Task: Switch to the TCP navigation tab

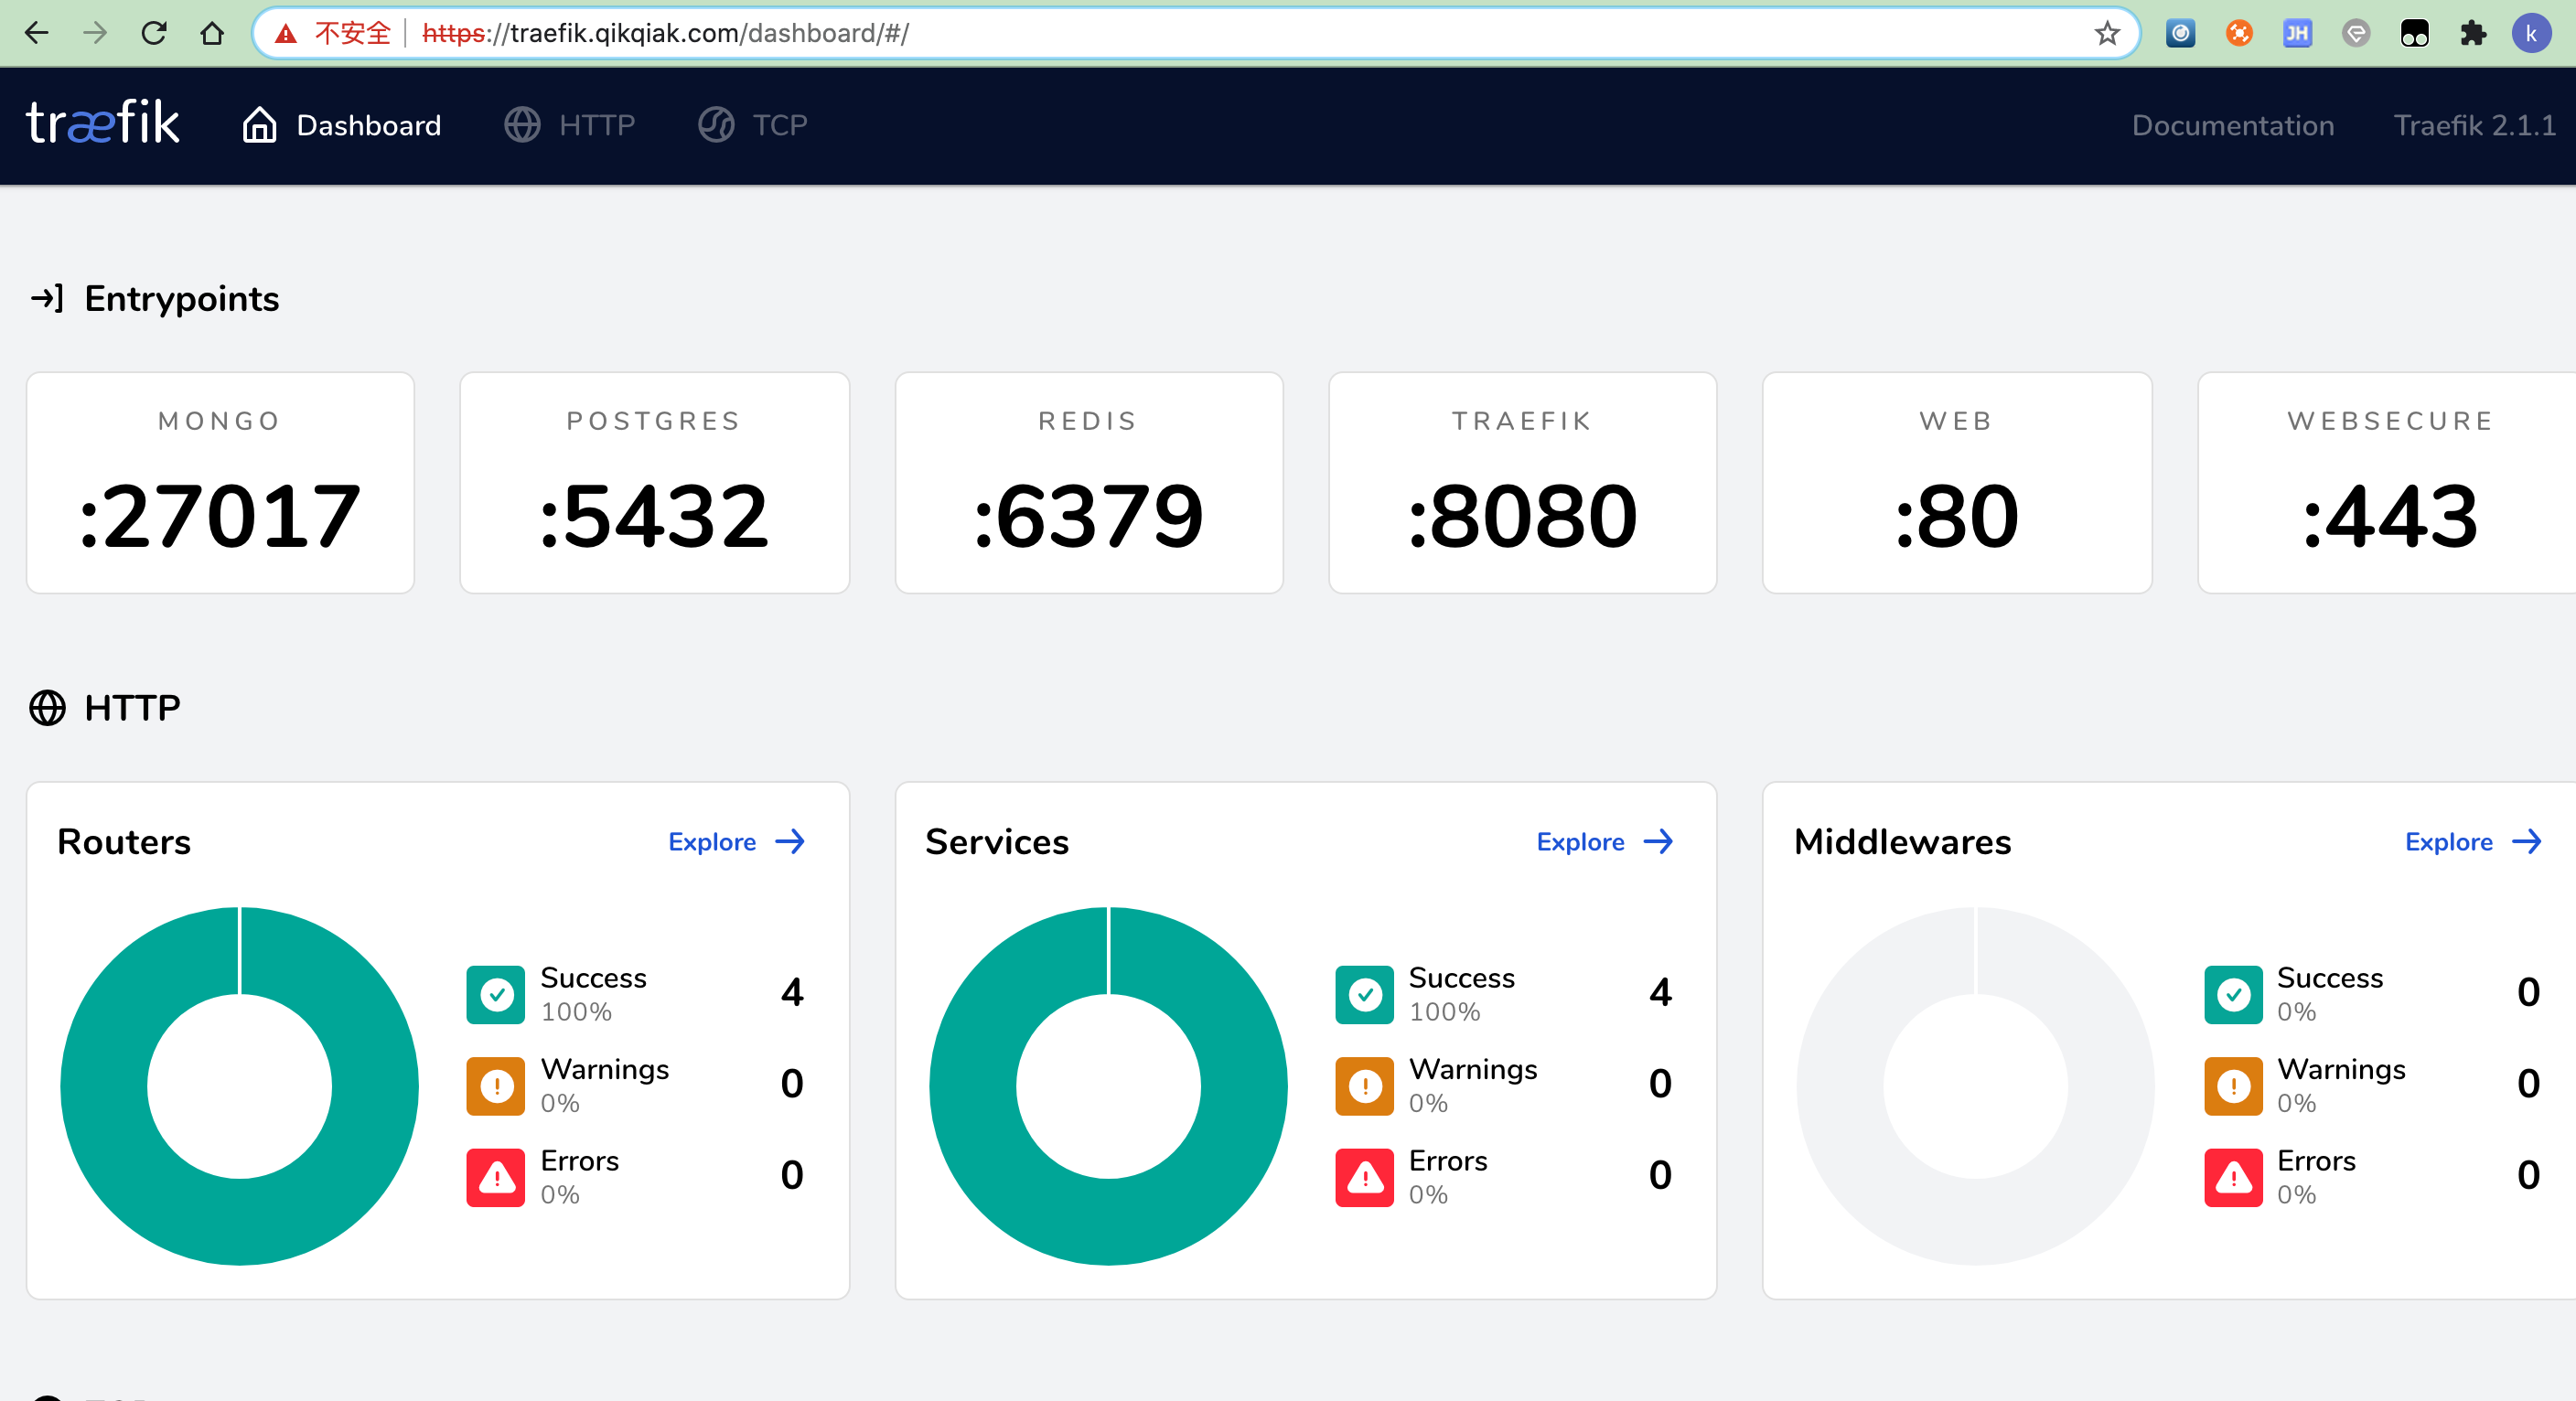Action: point(779,125)
